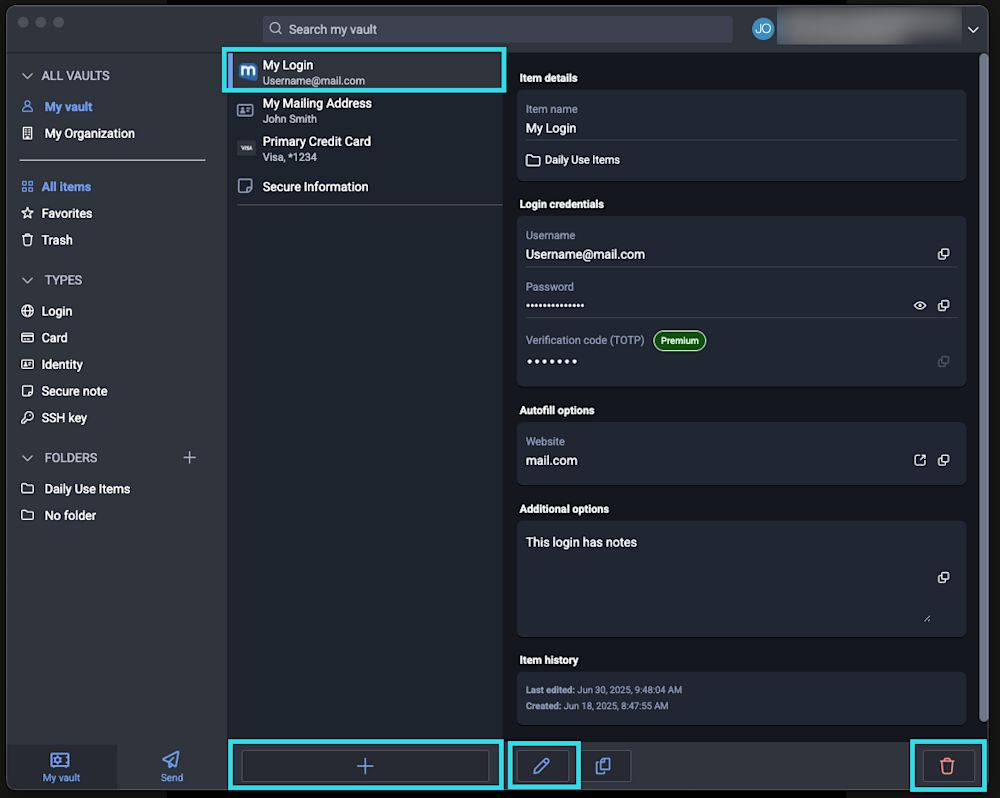The image size is (1000, 798).
Task: Click the notes resize handle
Action: tap(927, 618)
